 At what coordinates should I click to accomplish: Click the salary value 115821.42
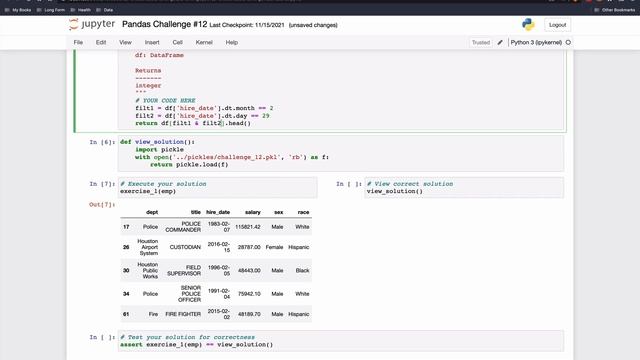(x=248, y=227)
